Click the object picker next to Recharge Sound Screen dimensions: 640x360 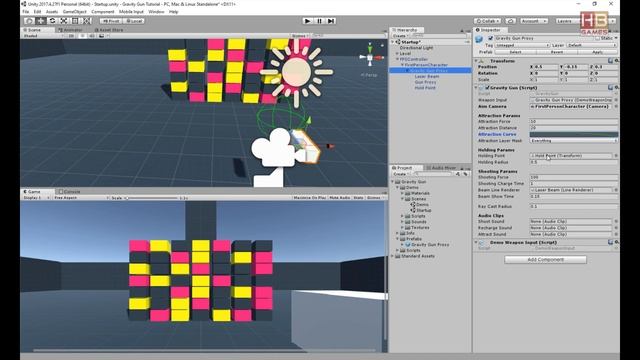coord(616,228)
